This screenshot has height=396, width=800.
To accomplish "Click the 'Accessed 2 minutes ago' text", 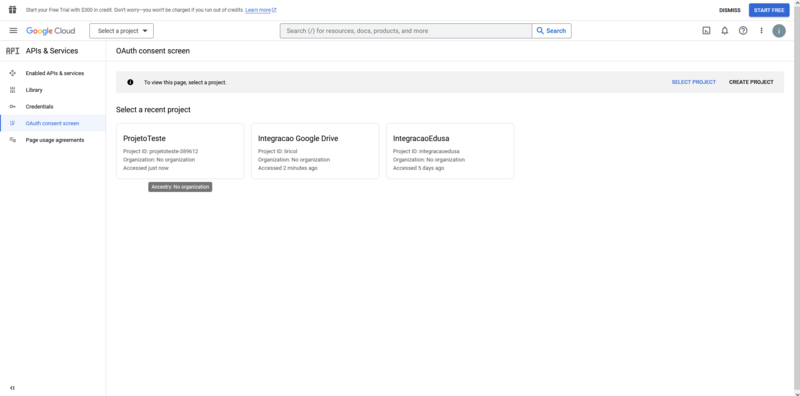I will tap(288, 168).
